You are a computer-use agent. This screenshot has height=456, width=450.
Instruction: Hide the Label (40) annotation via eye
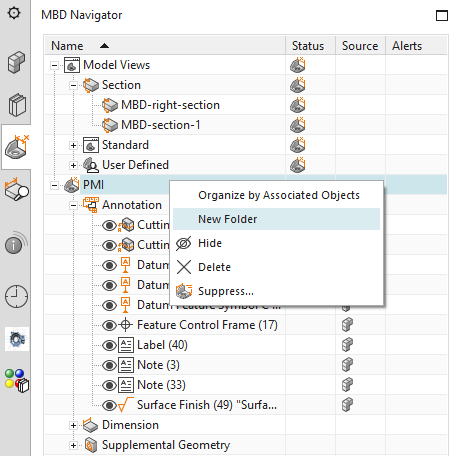click(x=109, y=345)
